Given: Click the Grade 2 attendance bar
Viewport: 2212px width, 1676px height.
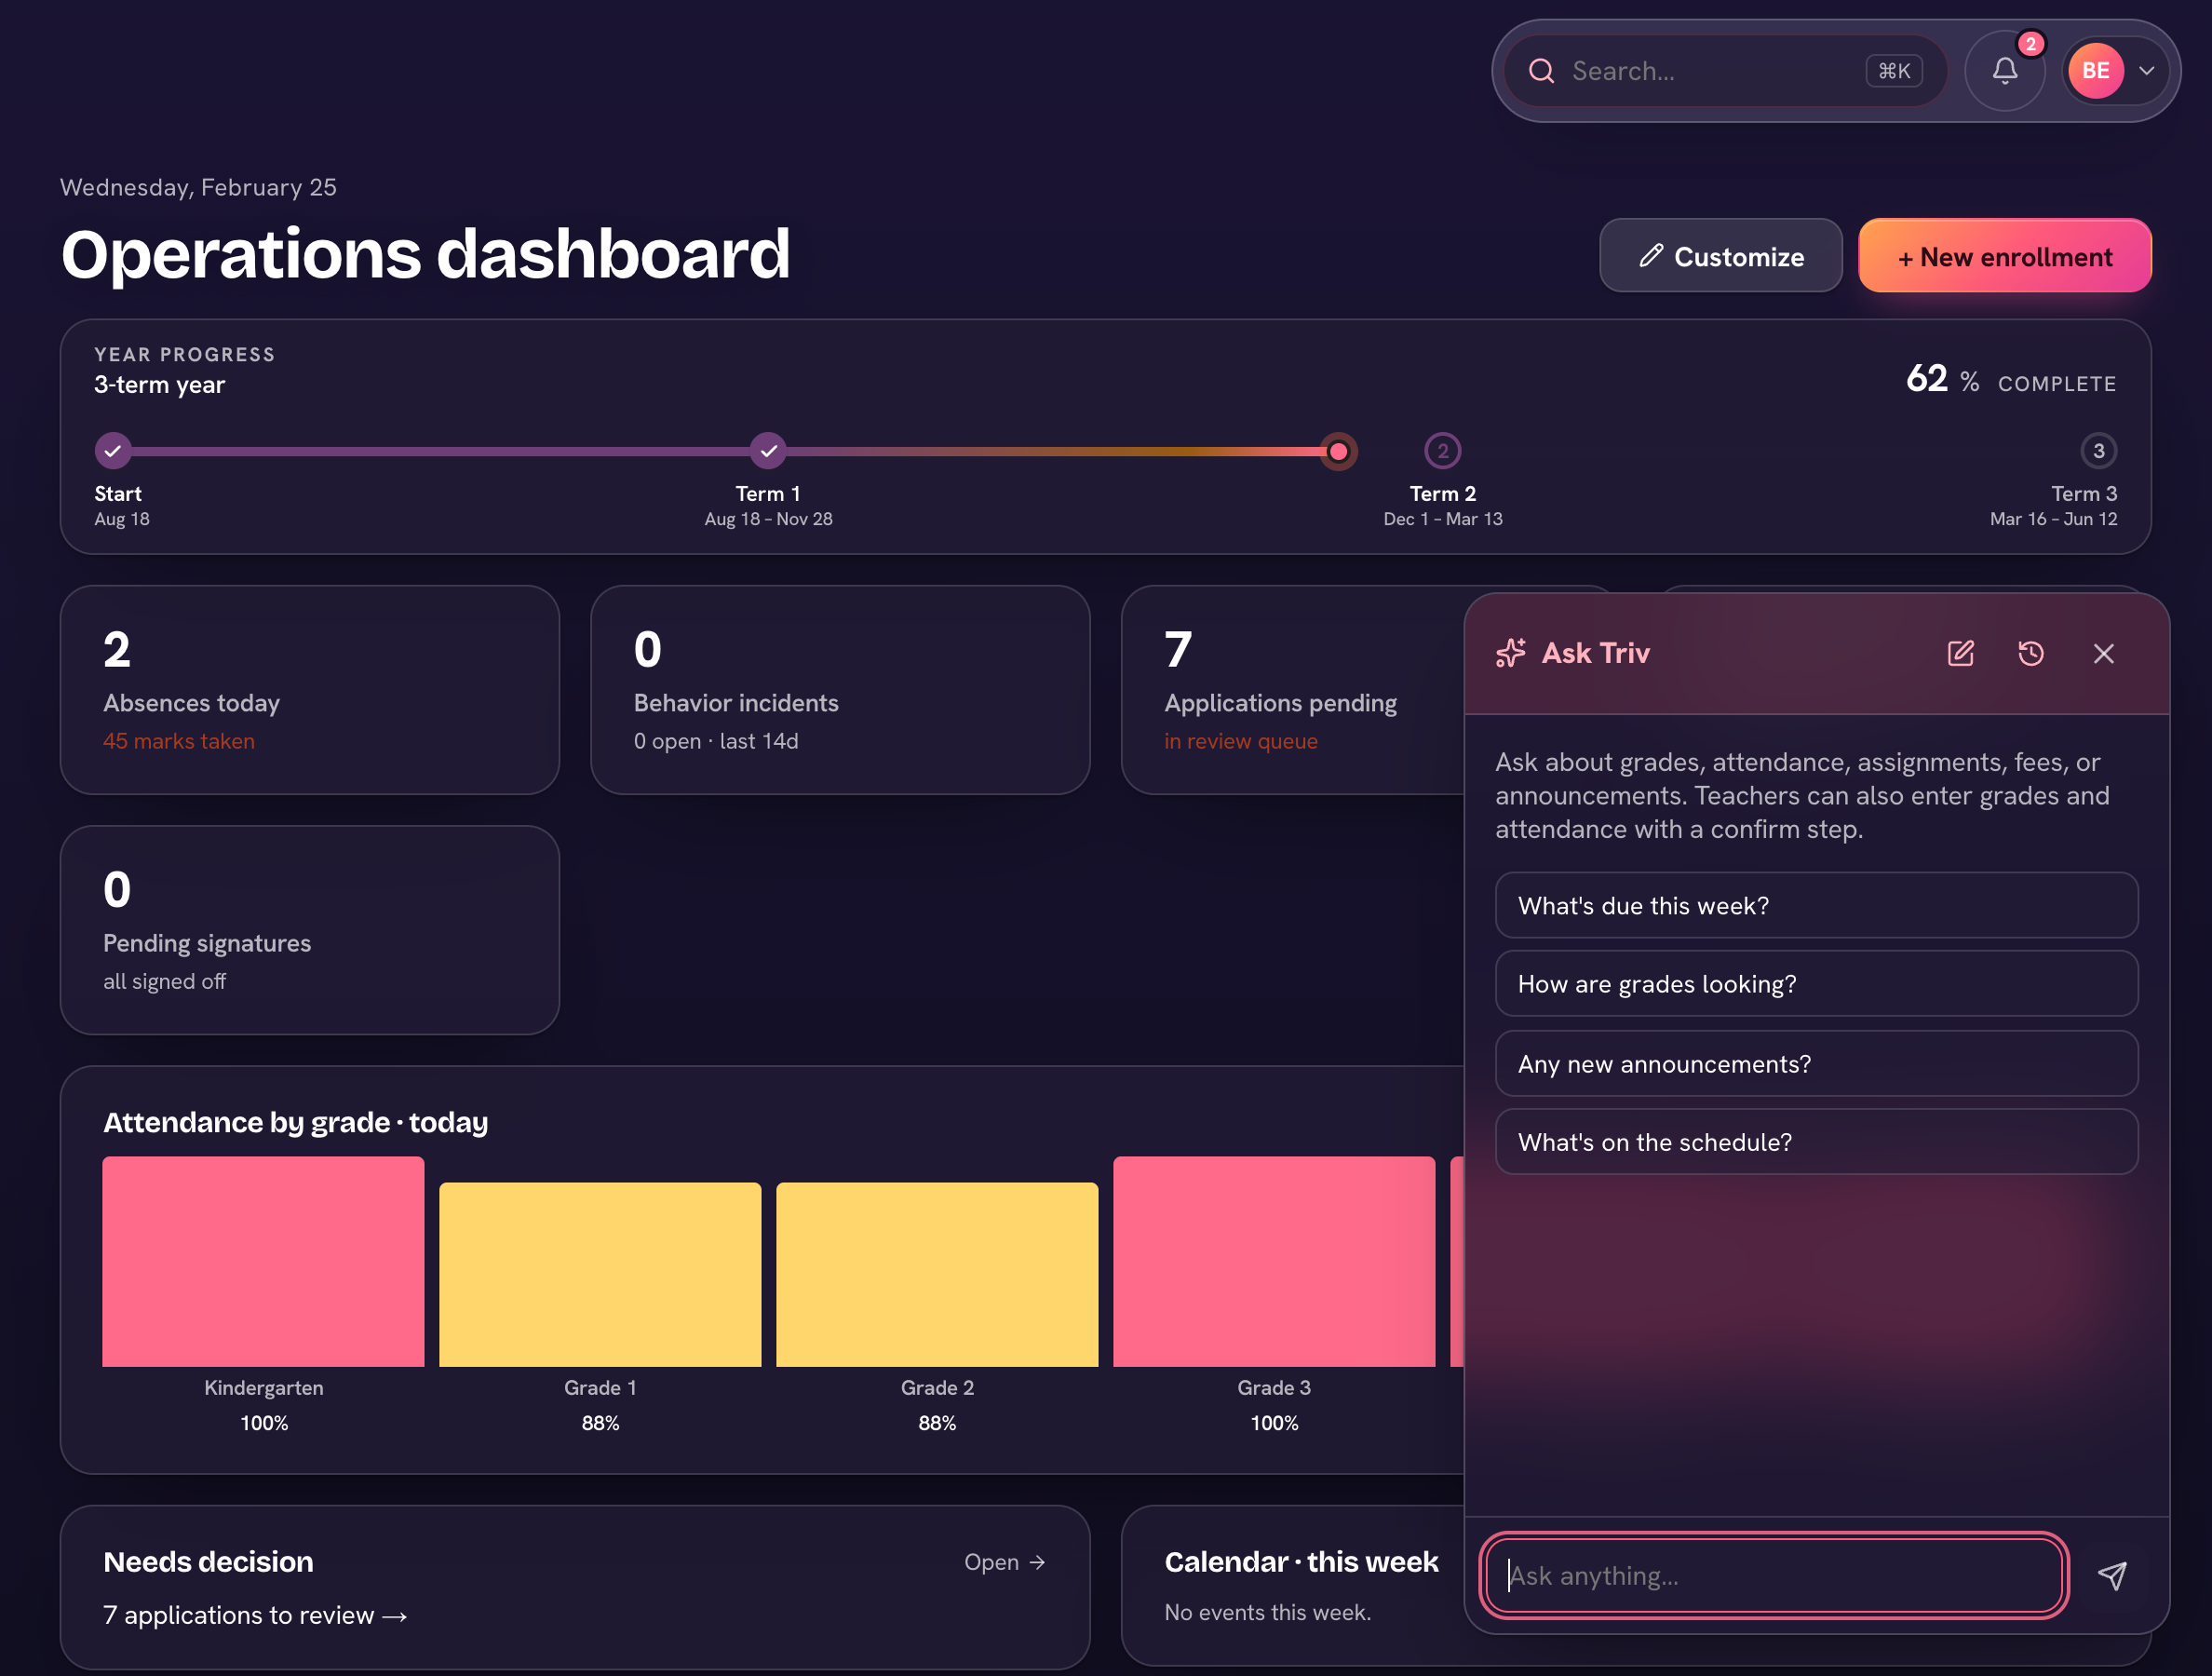Looking at the screenshot, I should [x=937, y=1274].
